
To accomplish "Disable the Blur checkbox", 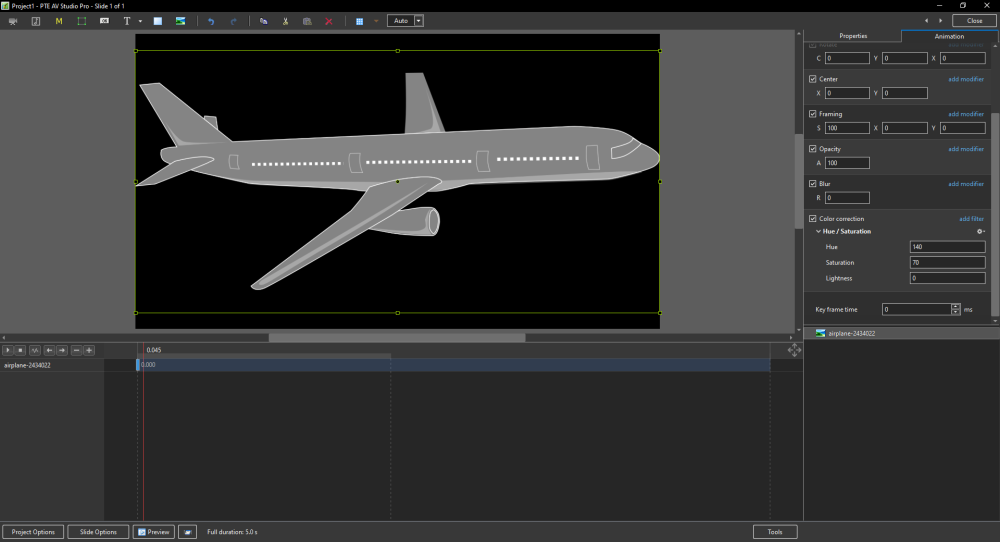I will [x=813, y=184].
